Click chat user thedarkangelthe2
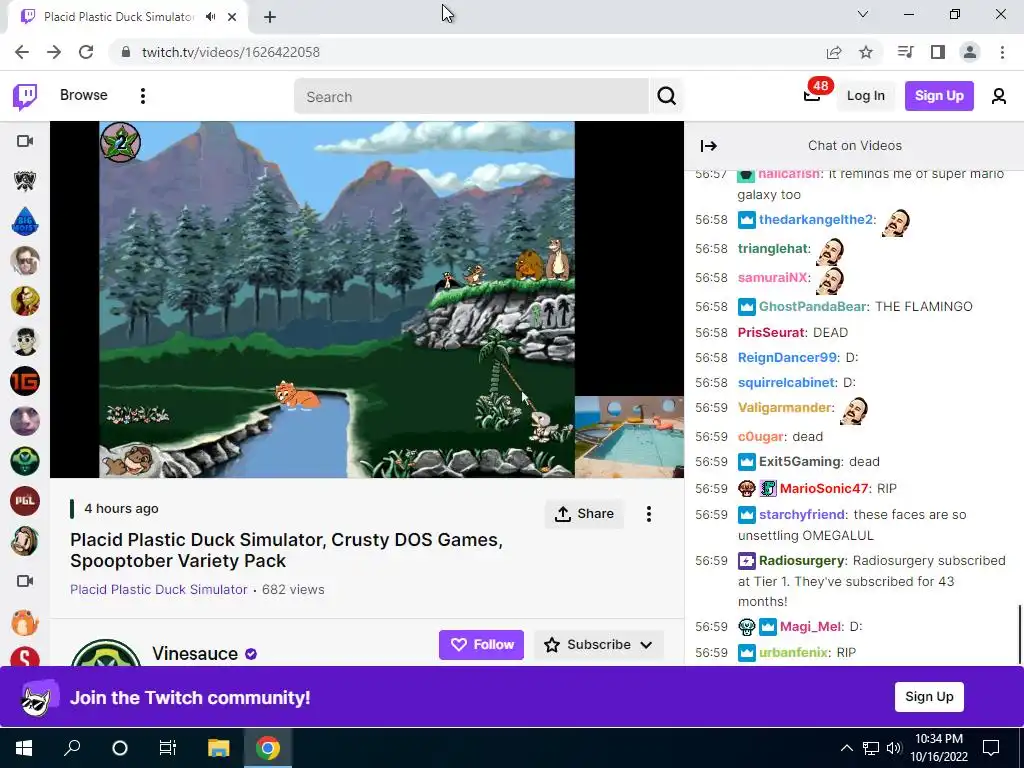Image resolution: width=1024 pixels, height=768 pixels. pyautogui.click(x=816, y=219)
